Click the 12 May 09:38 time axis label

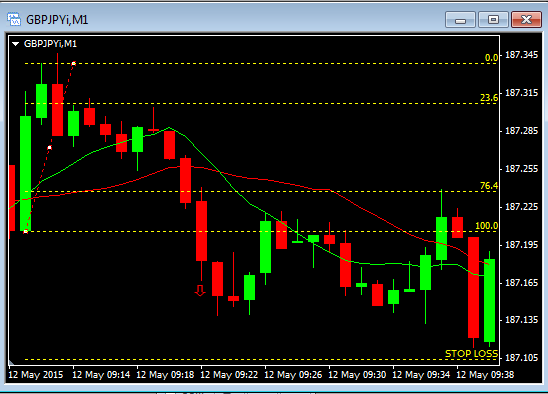485,375
